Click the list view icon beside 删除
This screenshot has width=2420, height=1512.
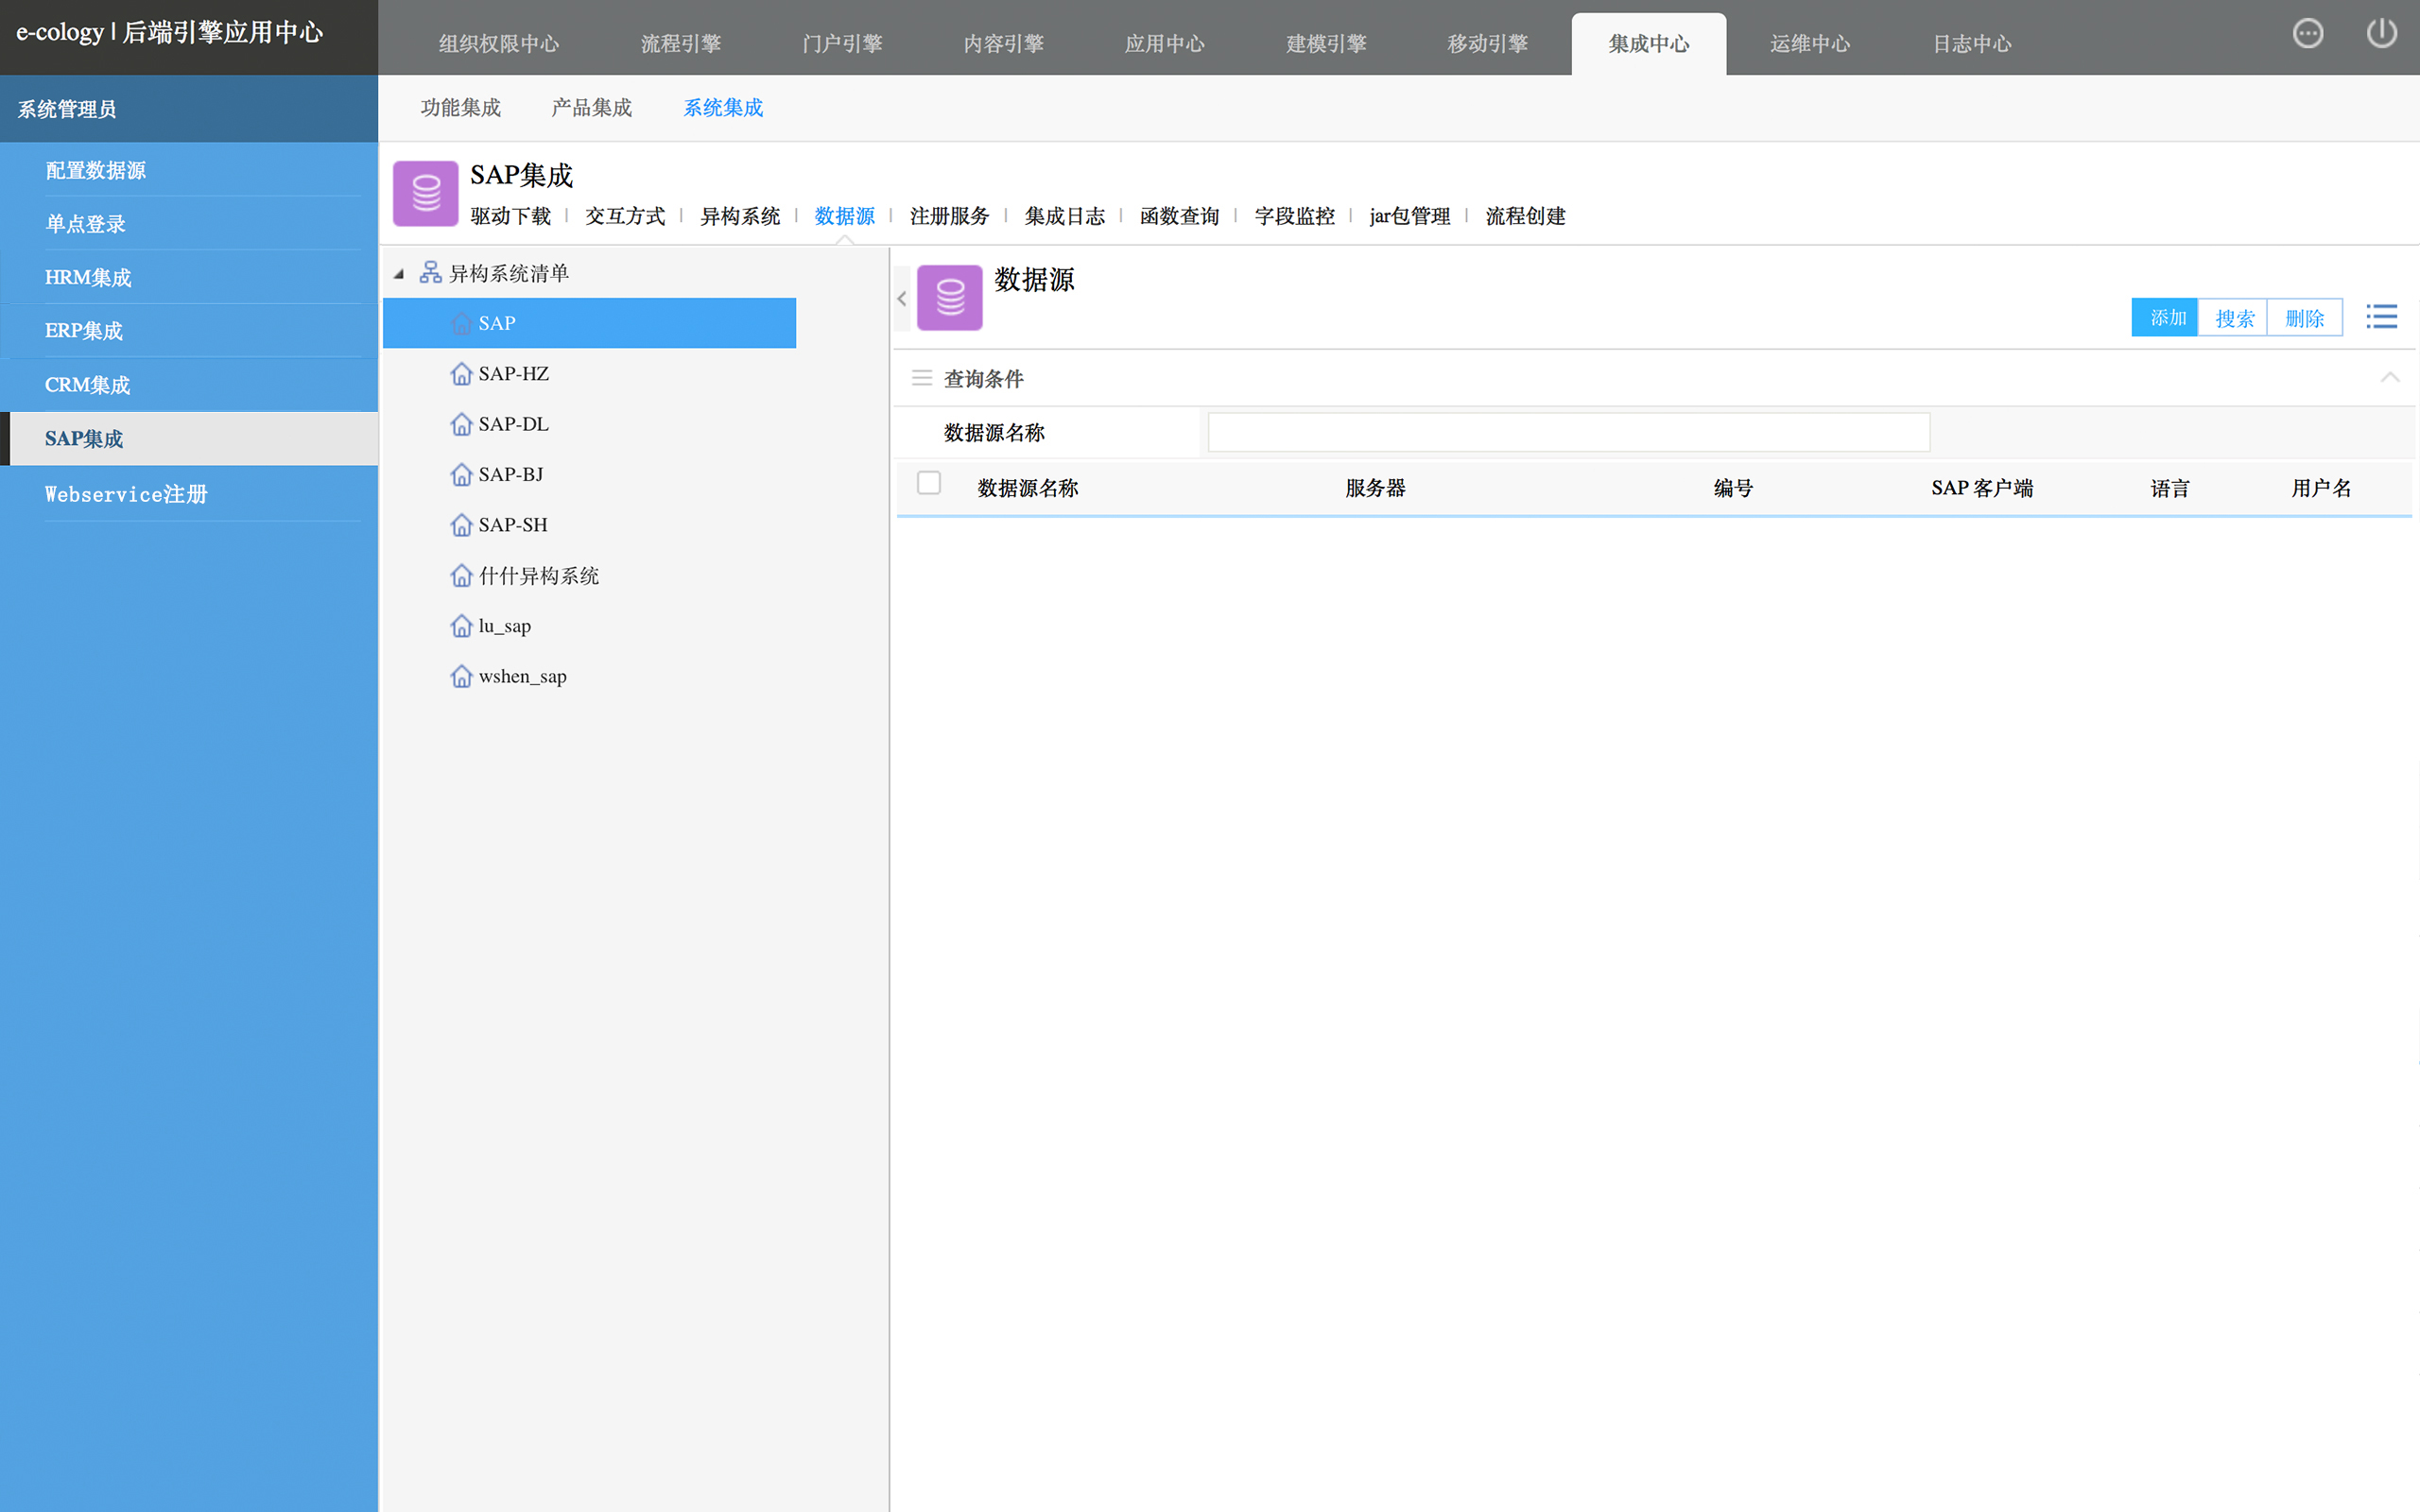(2381, 317)
